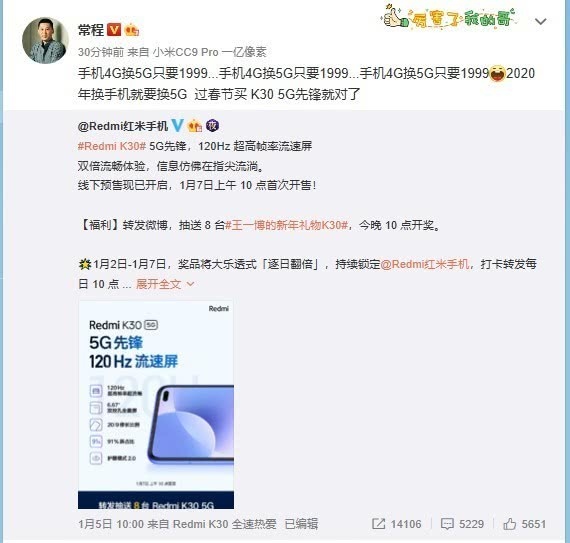Open the Redmi K30 promotional poster image
This screenshot has width=570, height=543.
click(156, 405)
